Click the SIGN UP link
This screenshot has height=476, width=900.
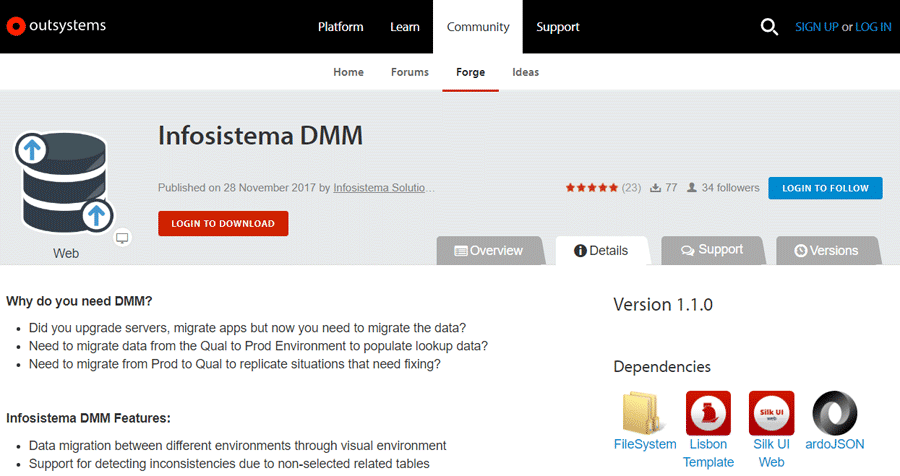(x=817, y=26)
